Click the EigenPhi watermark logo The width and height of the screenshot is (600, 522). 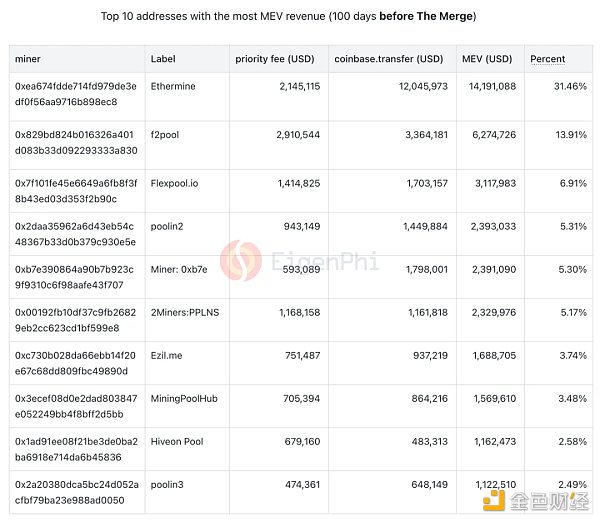[x=241, y=260]
